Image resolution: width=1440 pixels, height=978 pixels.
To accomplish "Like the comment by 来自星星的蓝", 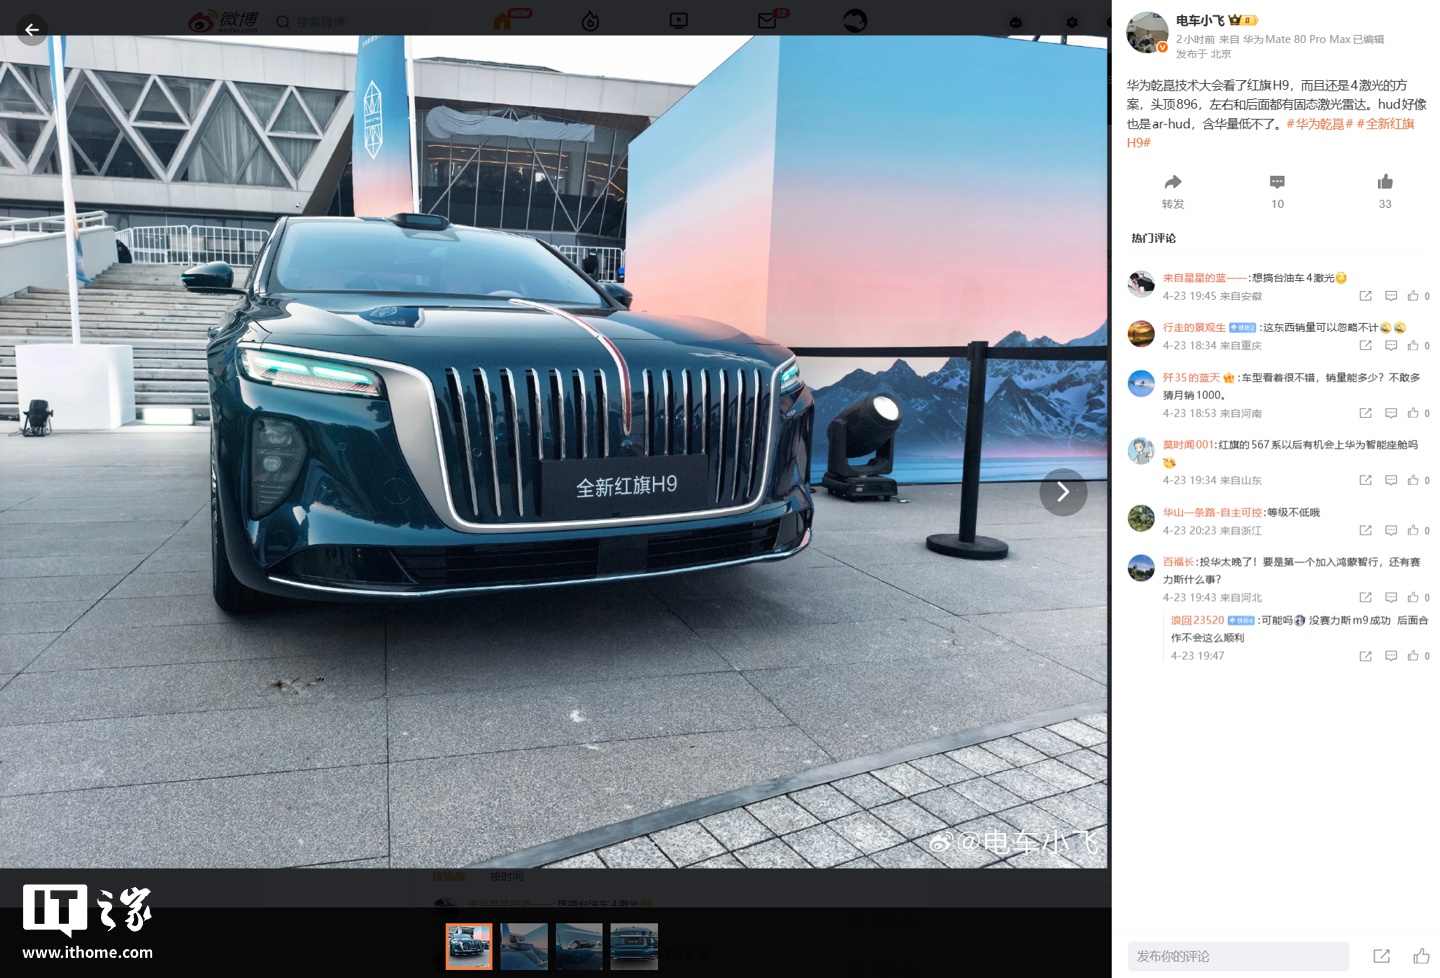I will [1413, 296].
